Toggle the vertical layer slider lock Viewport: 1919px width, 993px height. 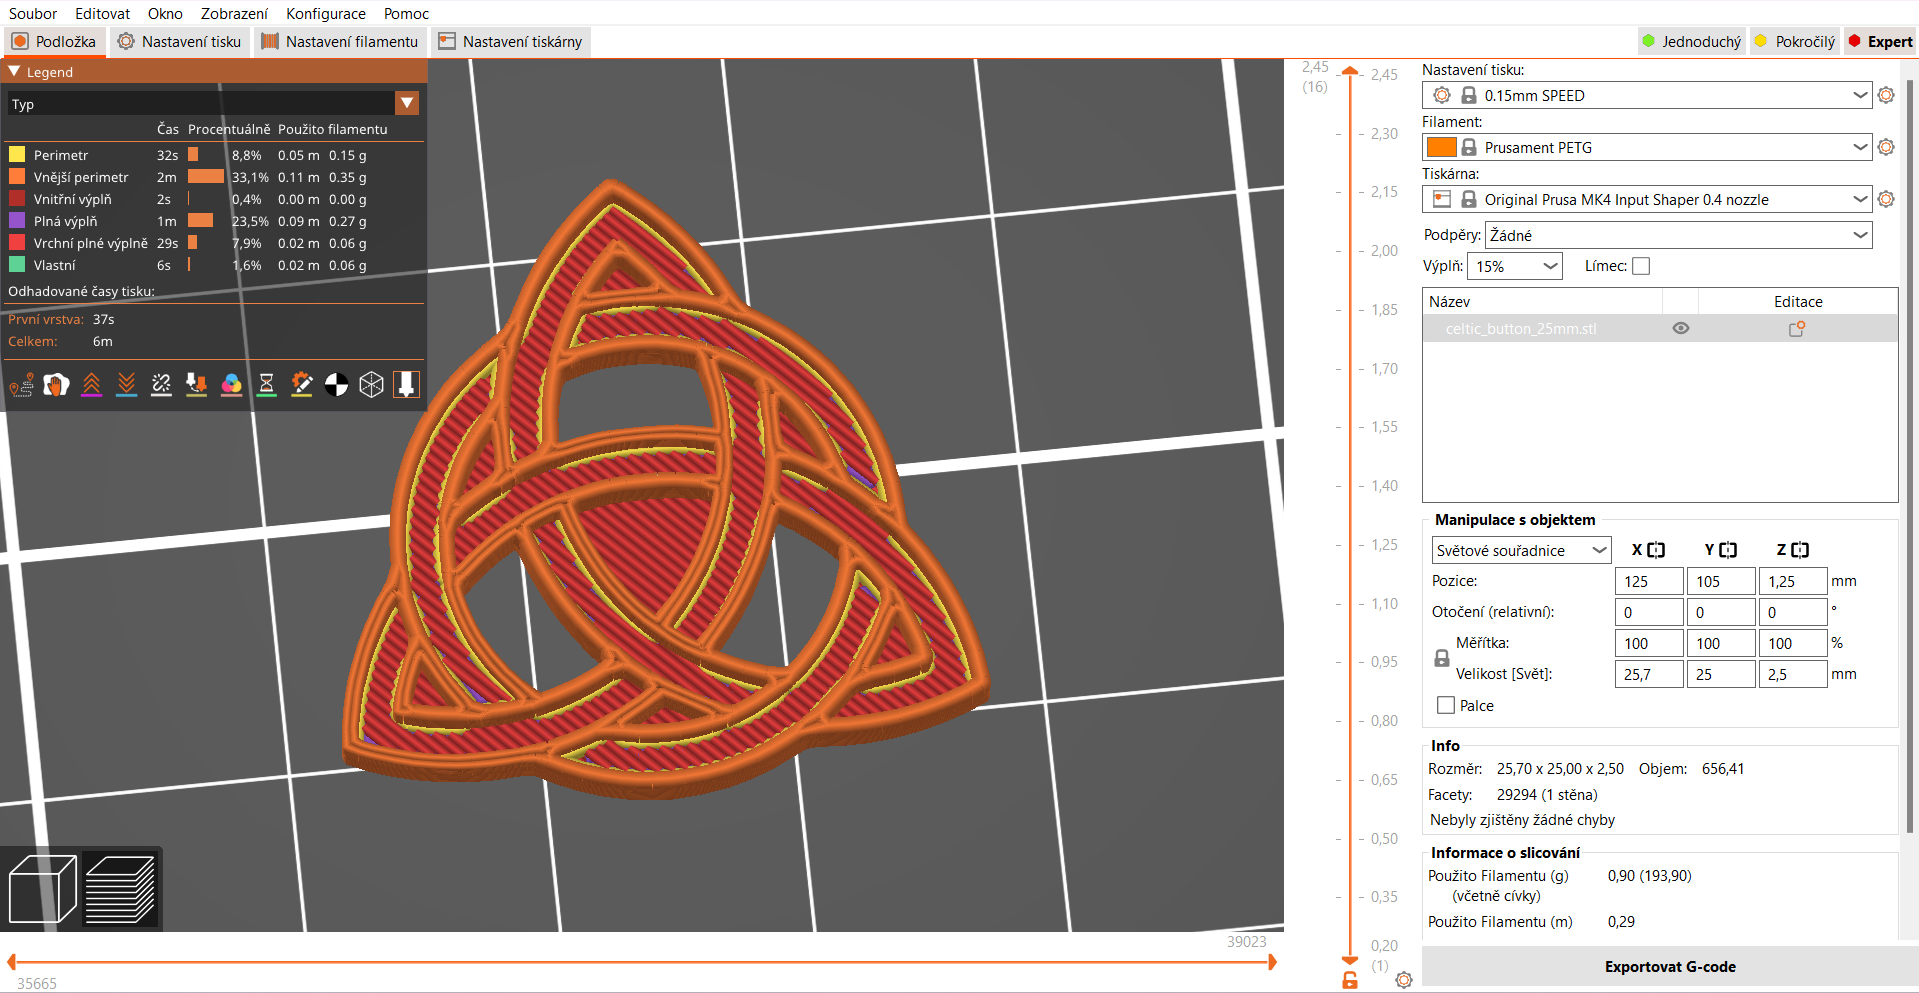(x=1350, y=980)
